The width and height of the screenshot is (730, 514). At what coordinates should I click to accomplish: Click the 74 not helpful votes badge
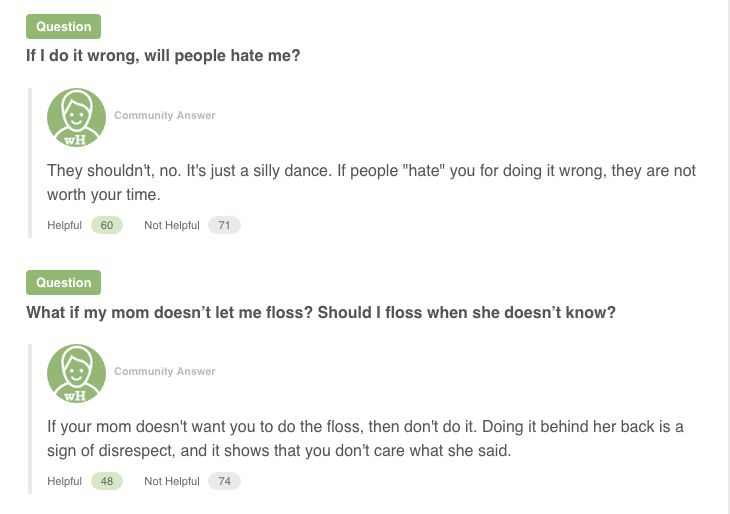click(x=224, y=481)
